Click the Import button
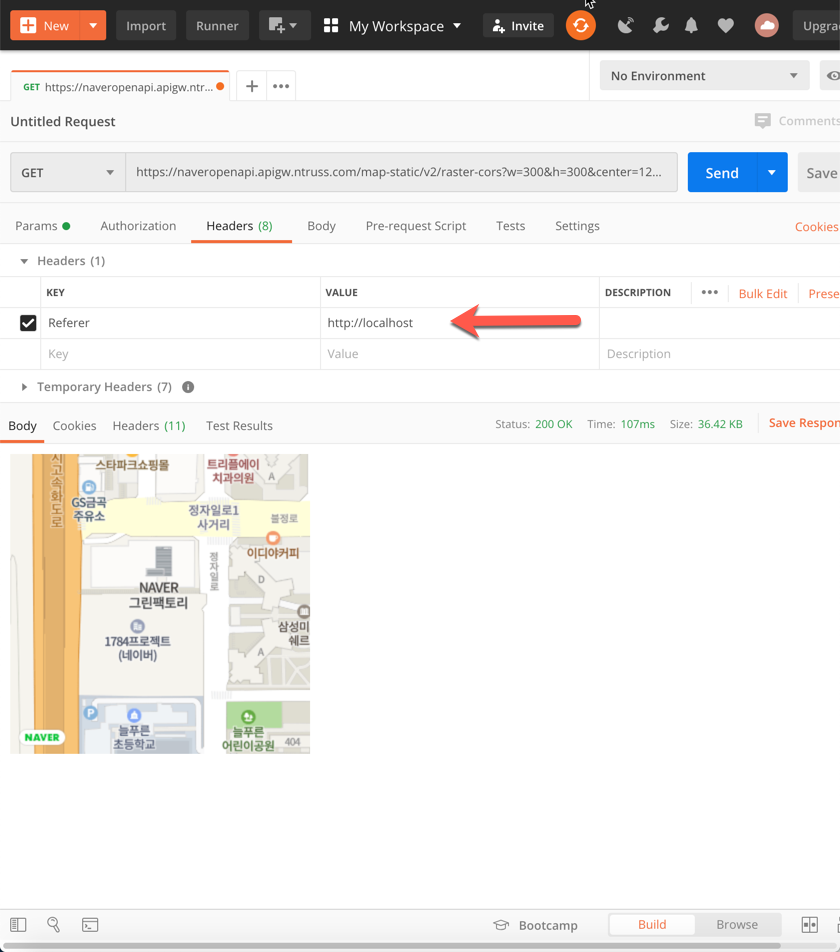Image resolution: width=840 pixels, height=952 pixels. click(146, 26)
